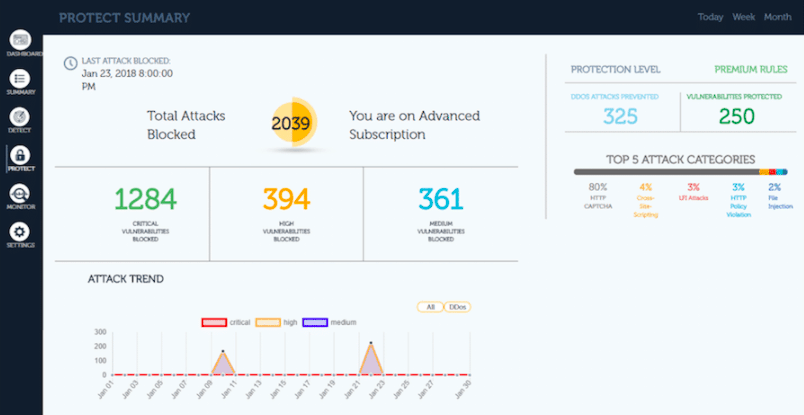Filter attack trend by DDos
The height and width of the screenshot is (415, 804).
(457, 307)
